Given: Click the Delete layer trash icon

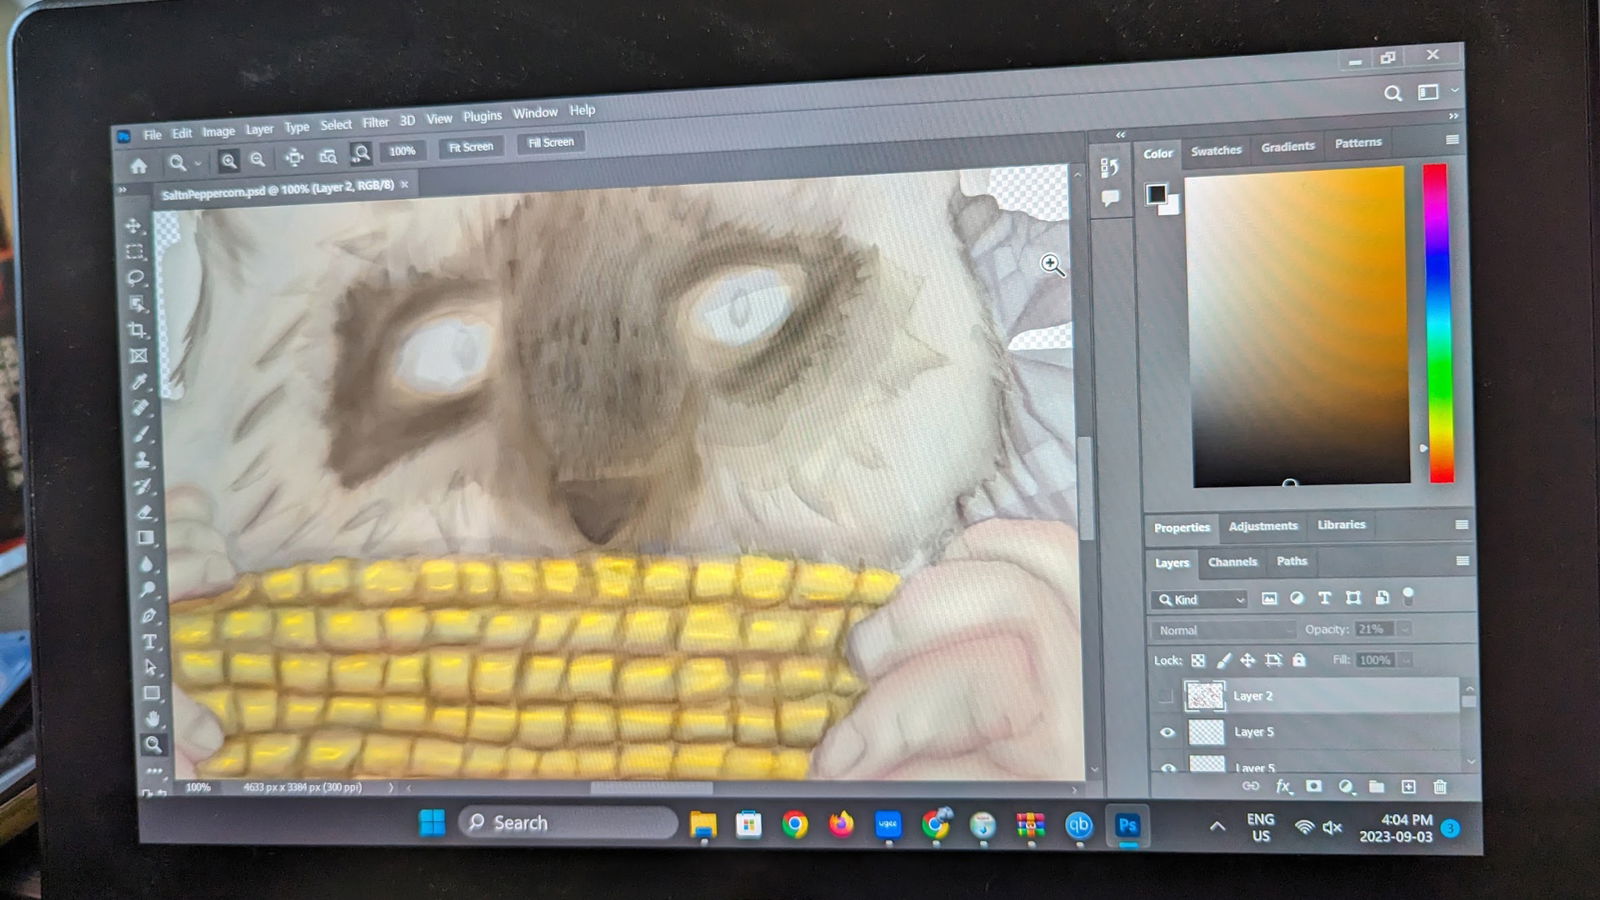Looking at the screenshot, I should 1440,787.
